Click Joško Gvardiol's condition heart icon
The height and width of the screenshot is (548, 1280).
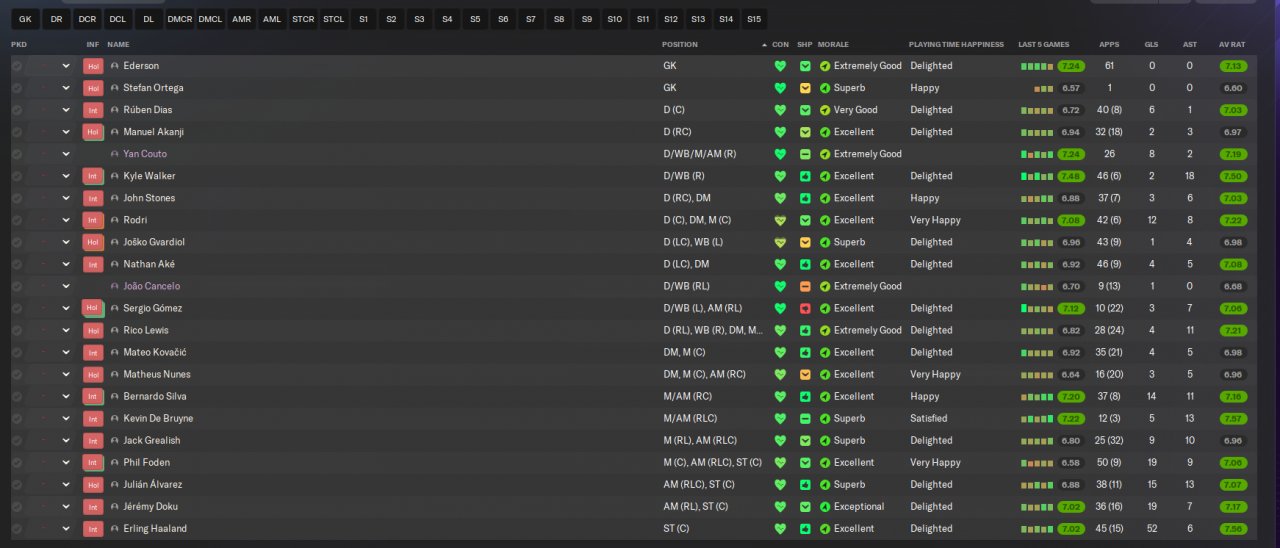pyautogui.click(x=780, y=242)
